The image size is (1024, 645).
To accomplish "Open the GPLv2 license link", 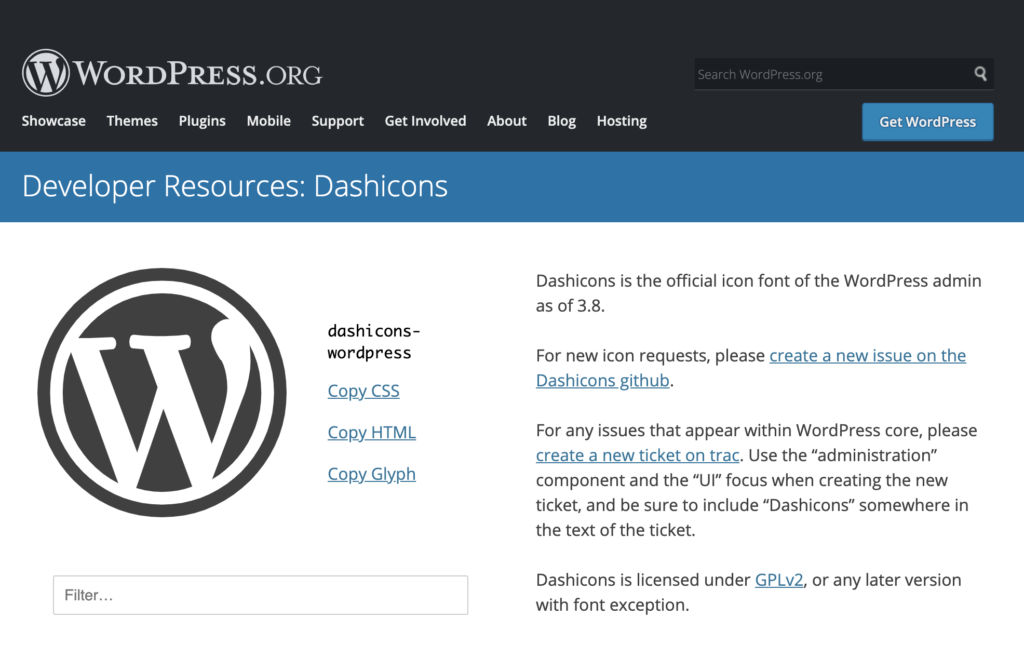I will tap(779, 580).
